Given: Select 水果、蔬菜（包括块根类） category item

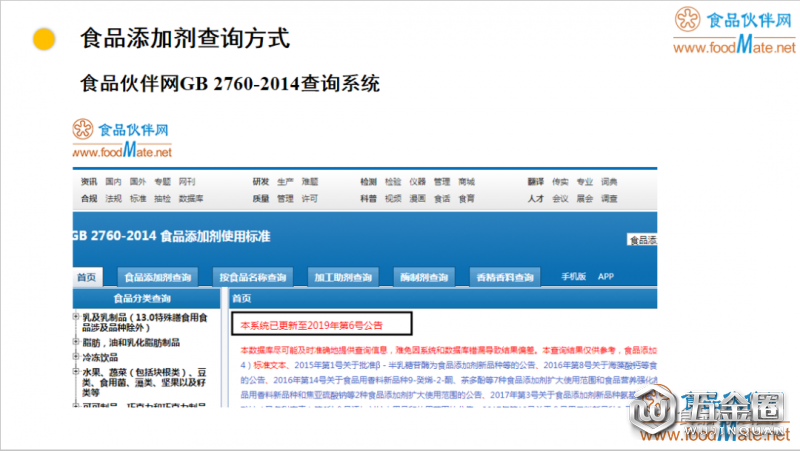Looking at the screenshot, I should [144, 382].
